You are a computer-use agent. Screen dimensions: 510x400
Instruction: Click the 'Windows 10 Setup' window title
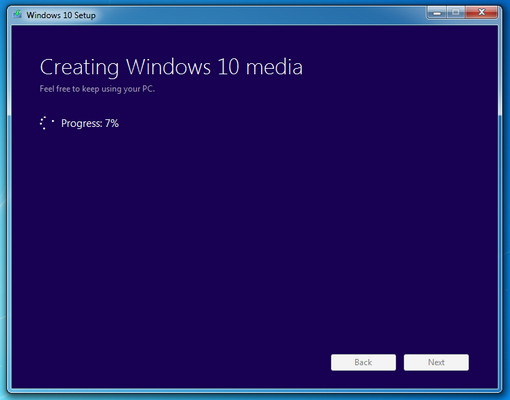61,15
